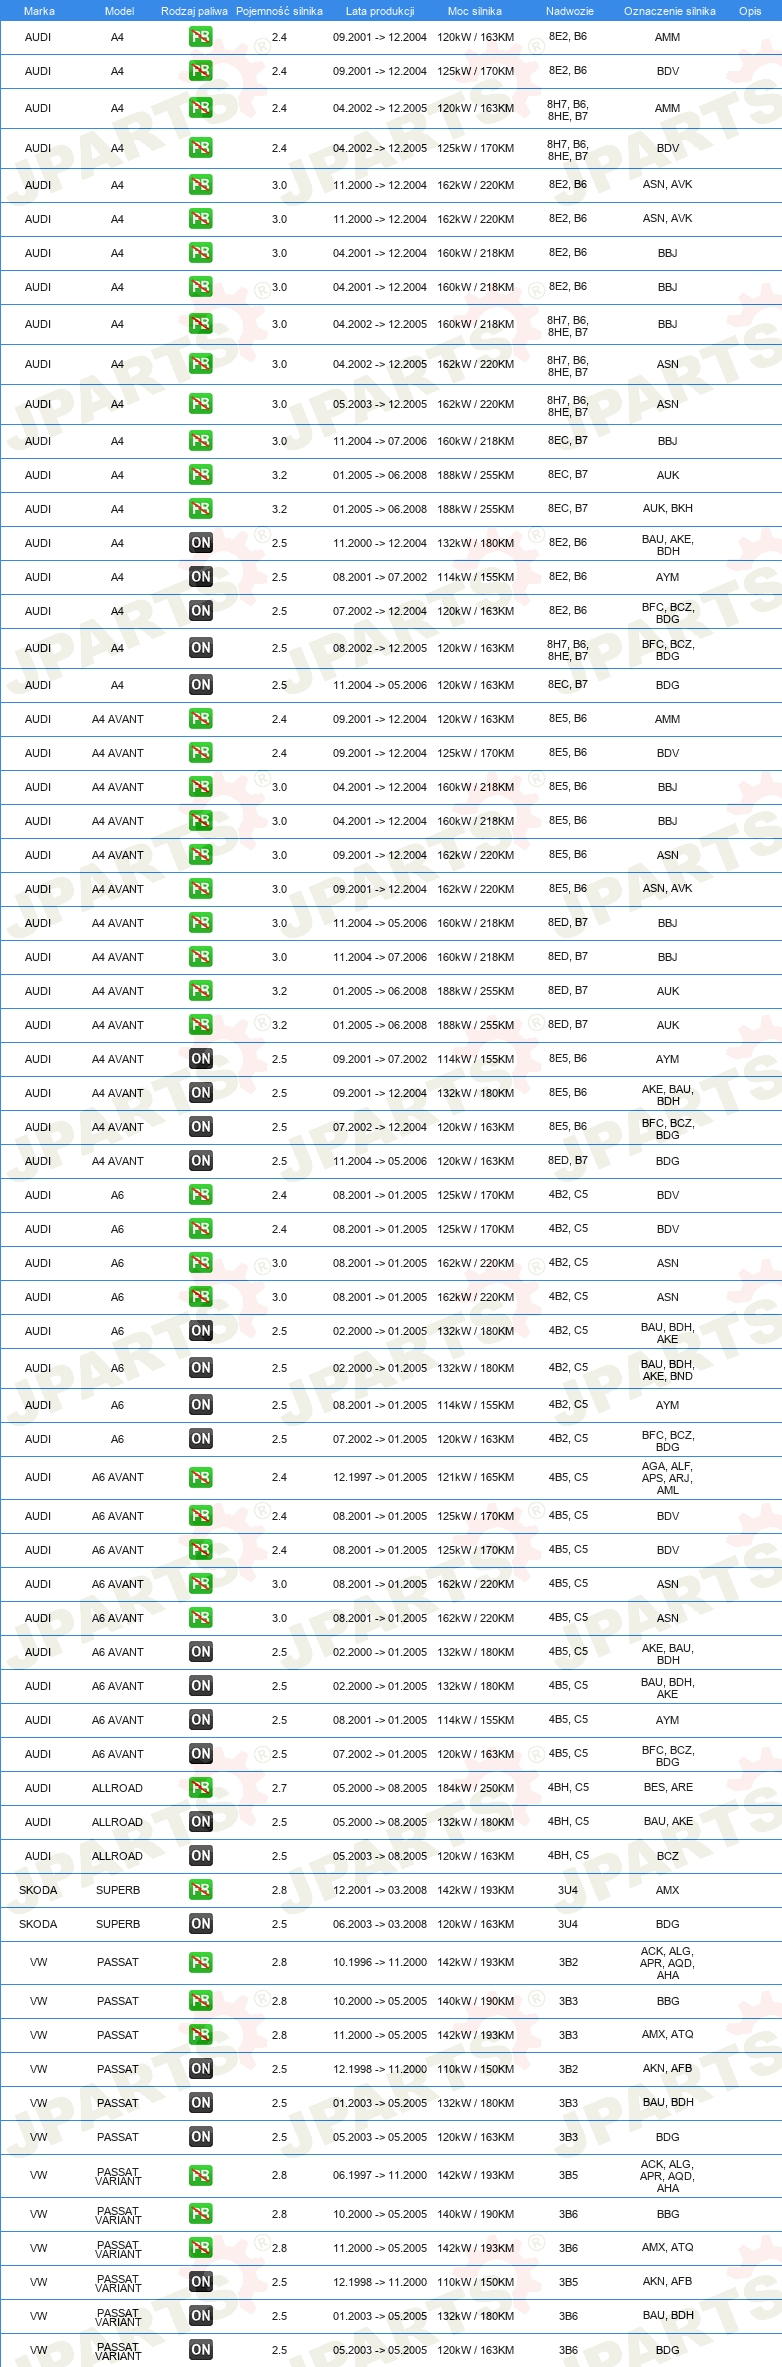Click diesel ON icon in Passat 3B2 AKN, AFB row
Image resolution: width=782 pixels, height=2367 pixels.
[x=200, y=2068]
